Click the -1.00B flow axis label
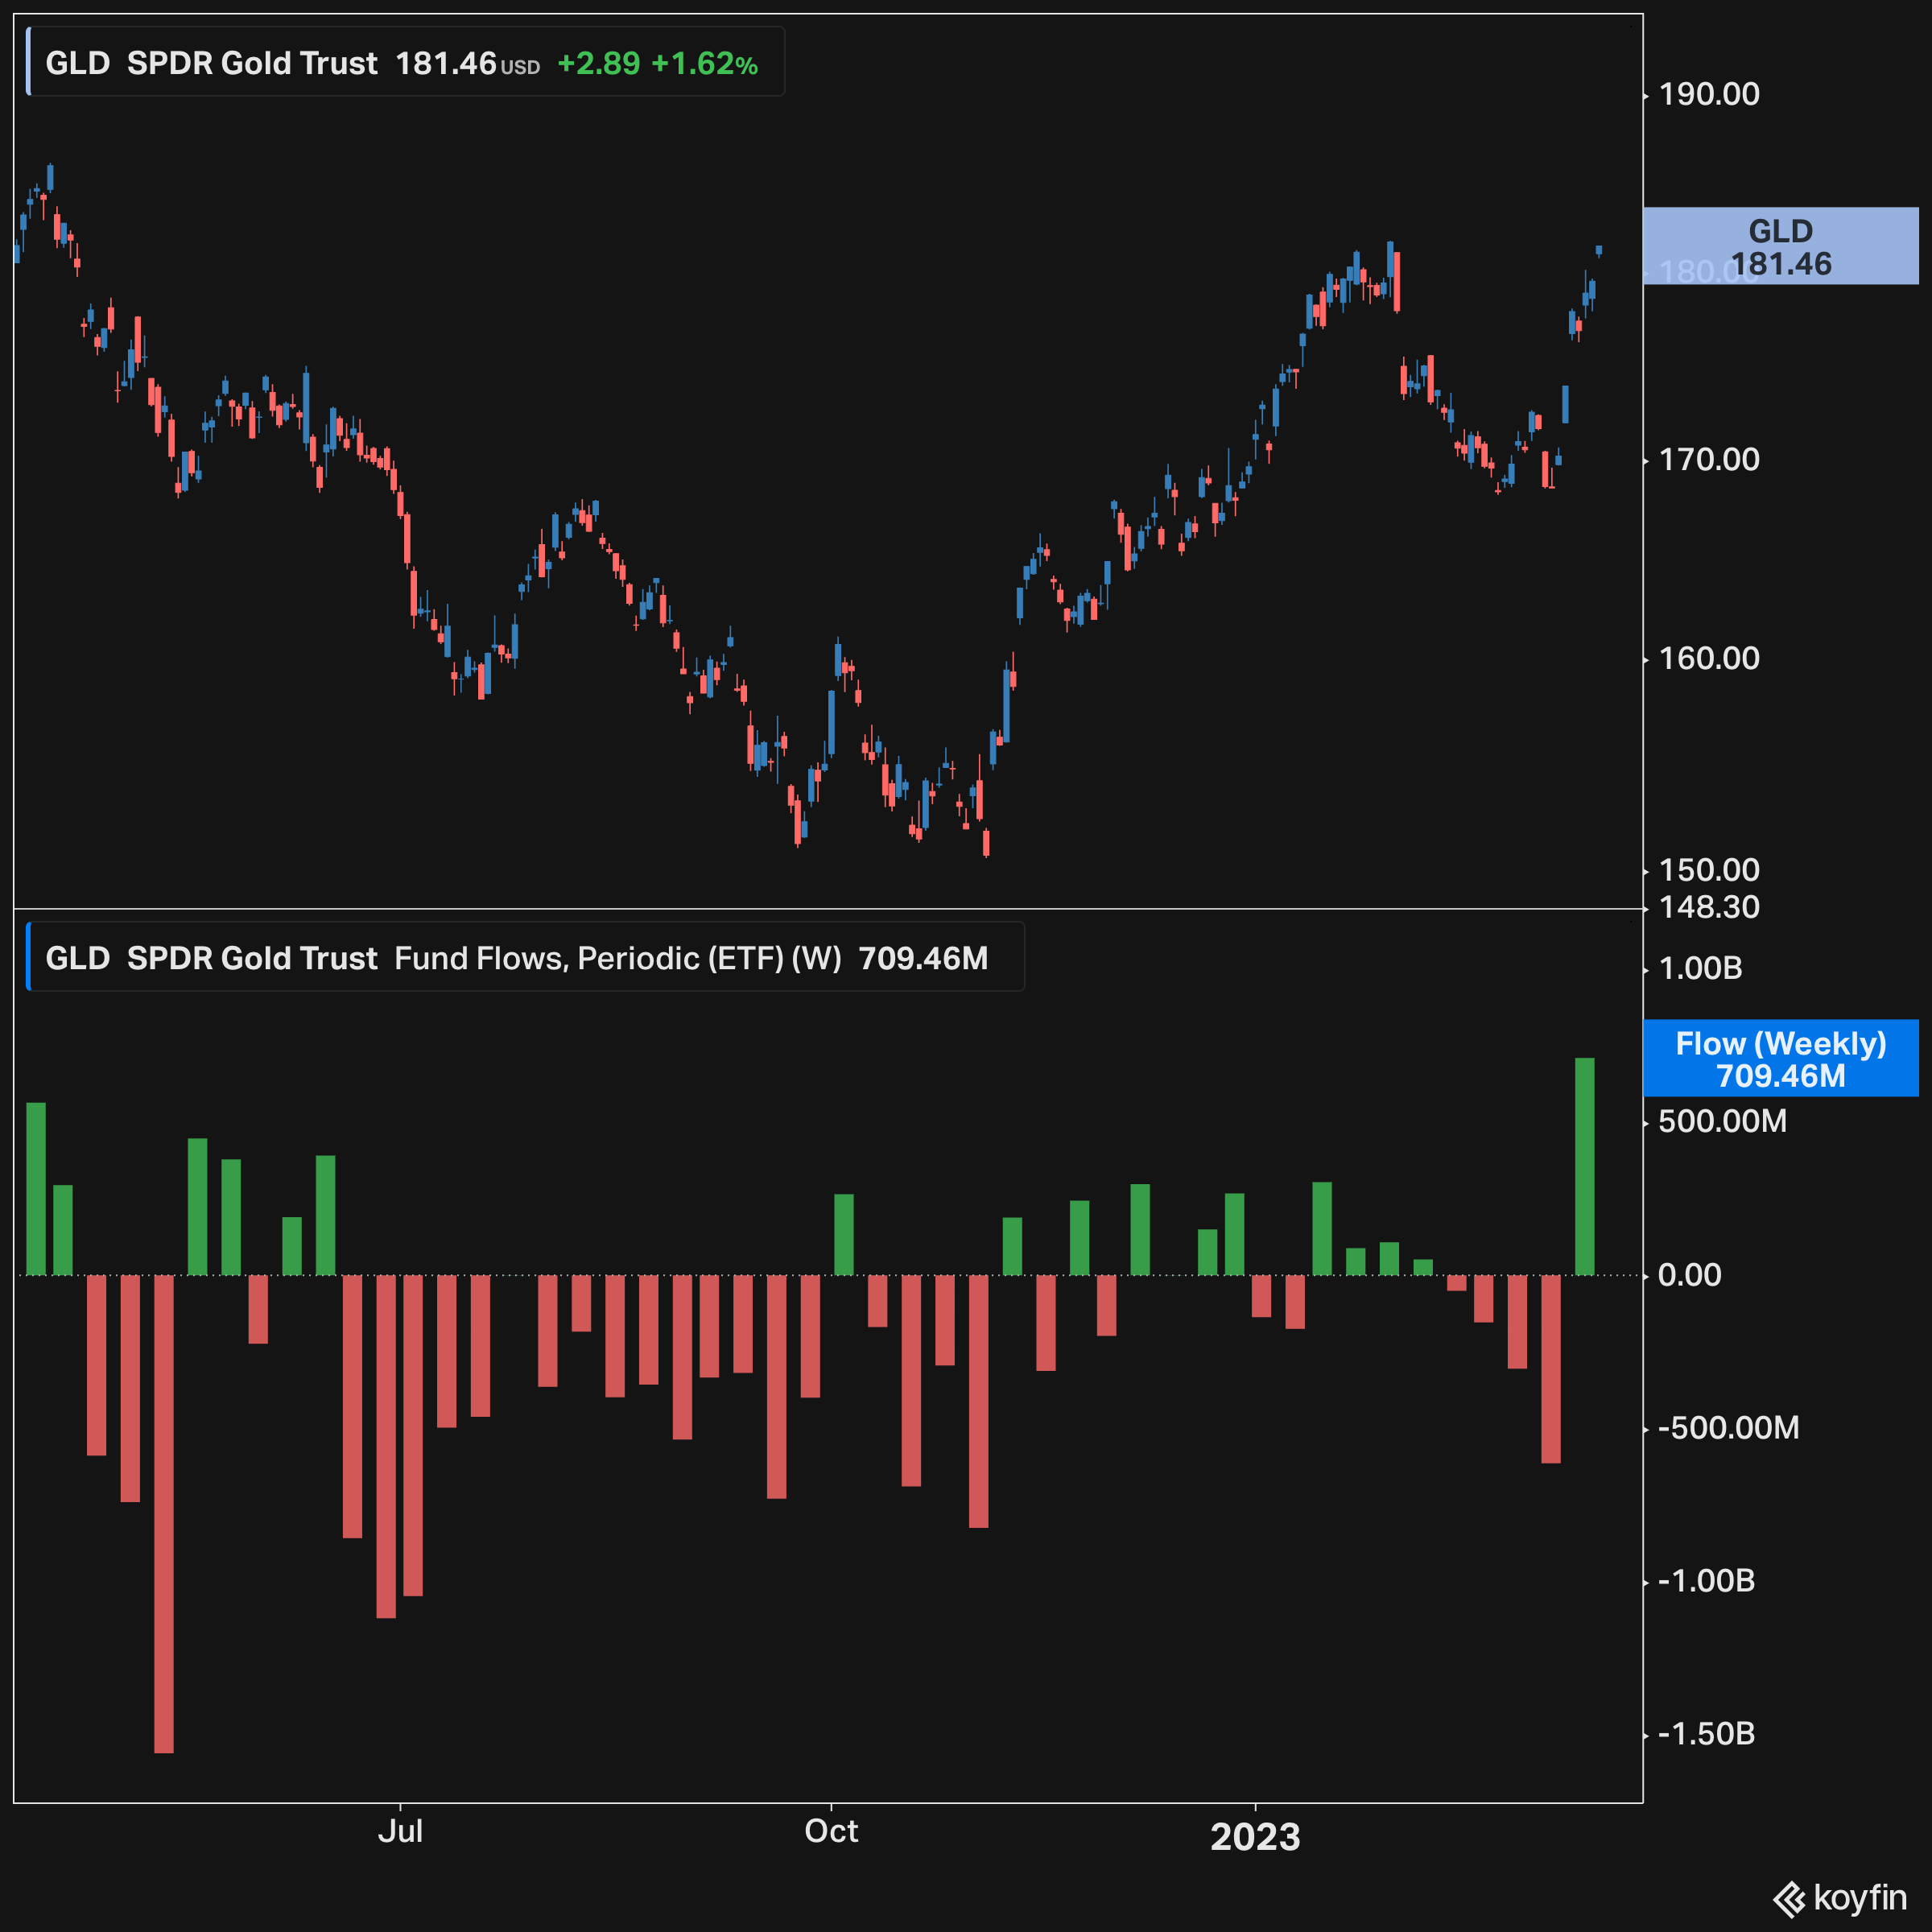This screenshot has height=1932, width=1932. (x=1706, y=1581)
